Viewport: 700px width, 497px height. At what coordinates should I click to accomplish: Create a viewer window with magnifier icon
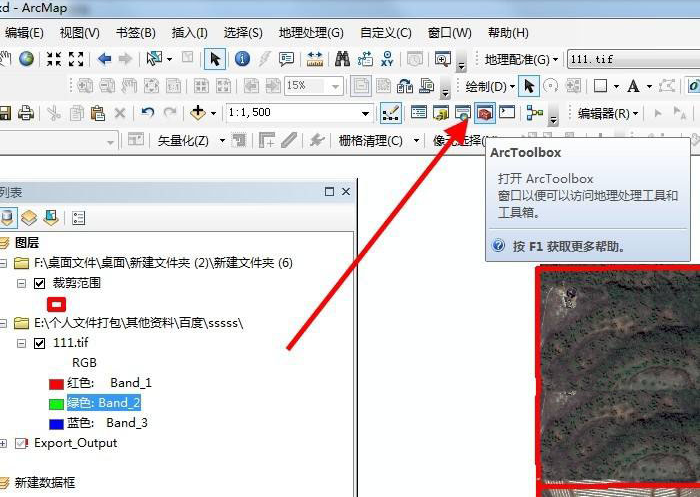[x=442, y=59]
